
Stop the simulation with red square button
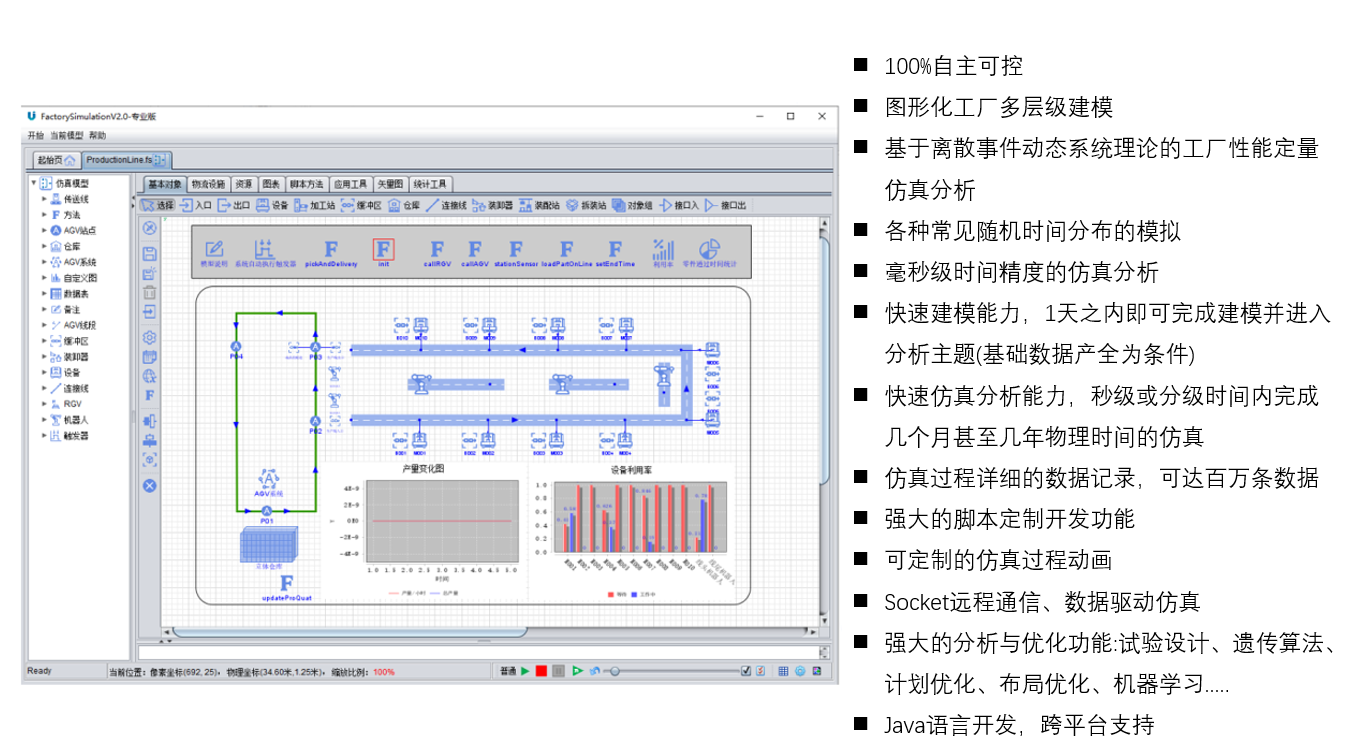(x=541, y=671)
